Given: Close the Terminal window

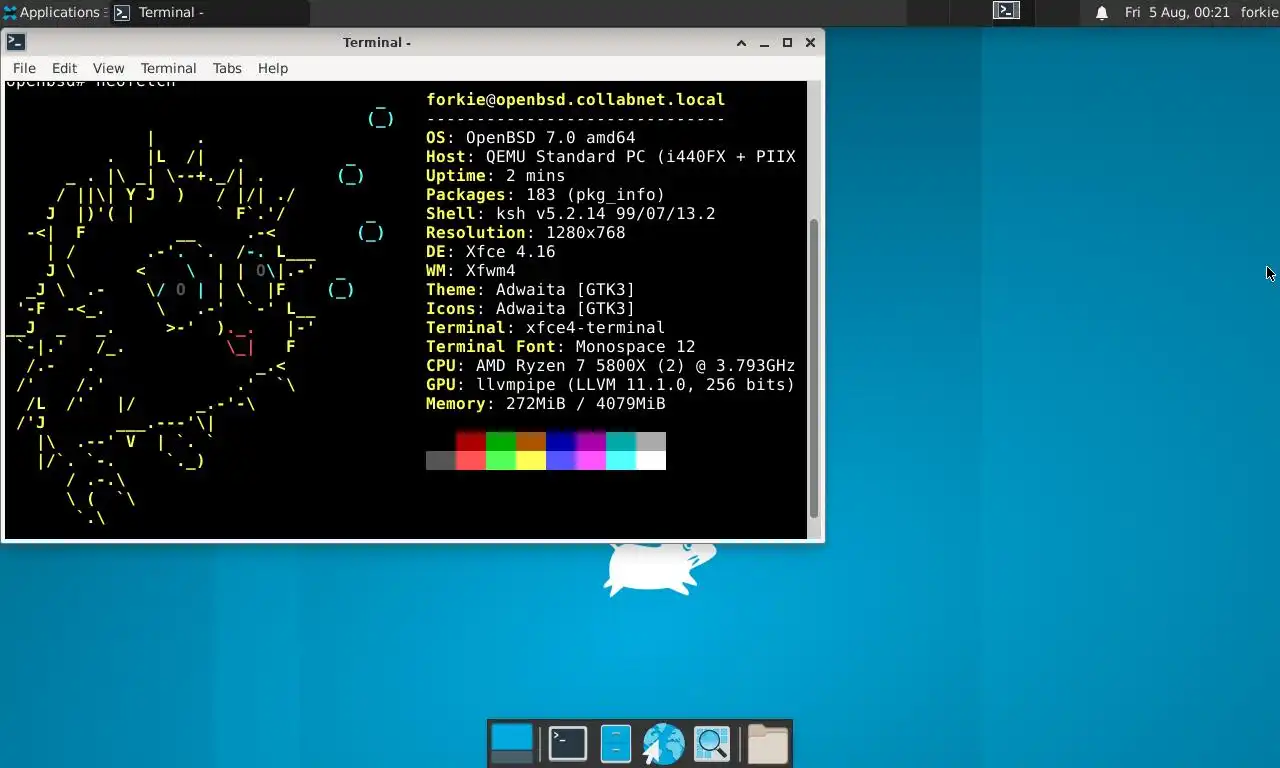Looking at the screenshot, I should (x=810, y=43).
